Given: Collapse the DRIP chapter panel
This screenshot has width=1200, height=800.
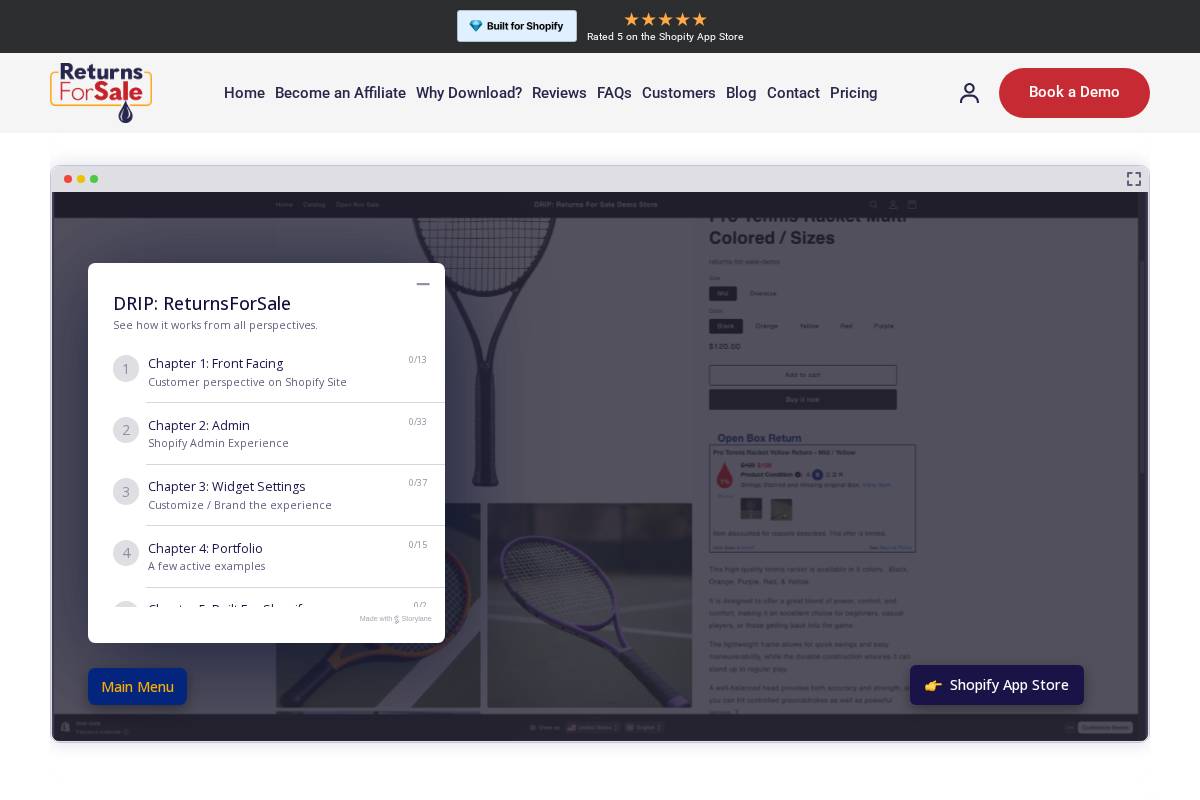Looking at the screenshot, I should pyautogui.click(x=423, y=284).
